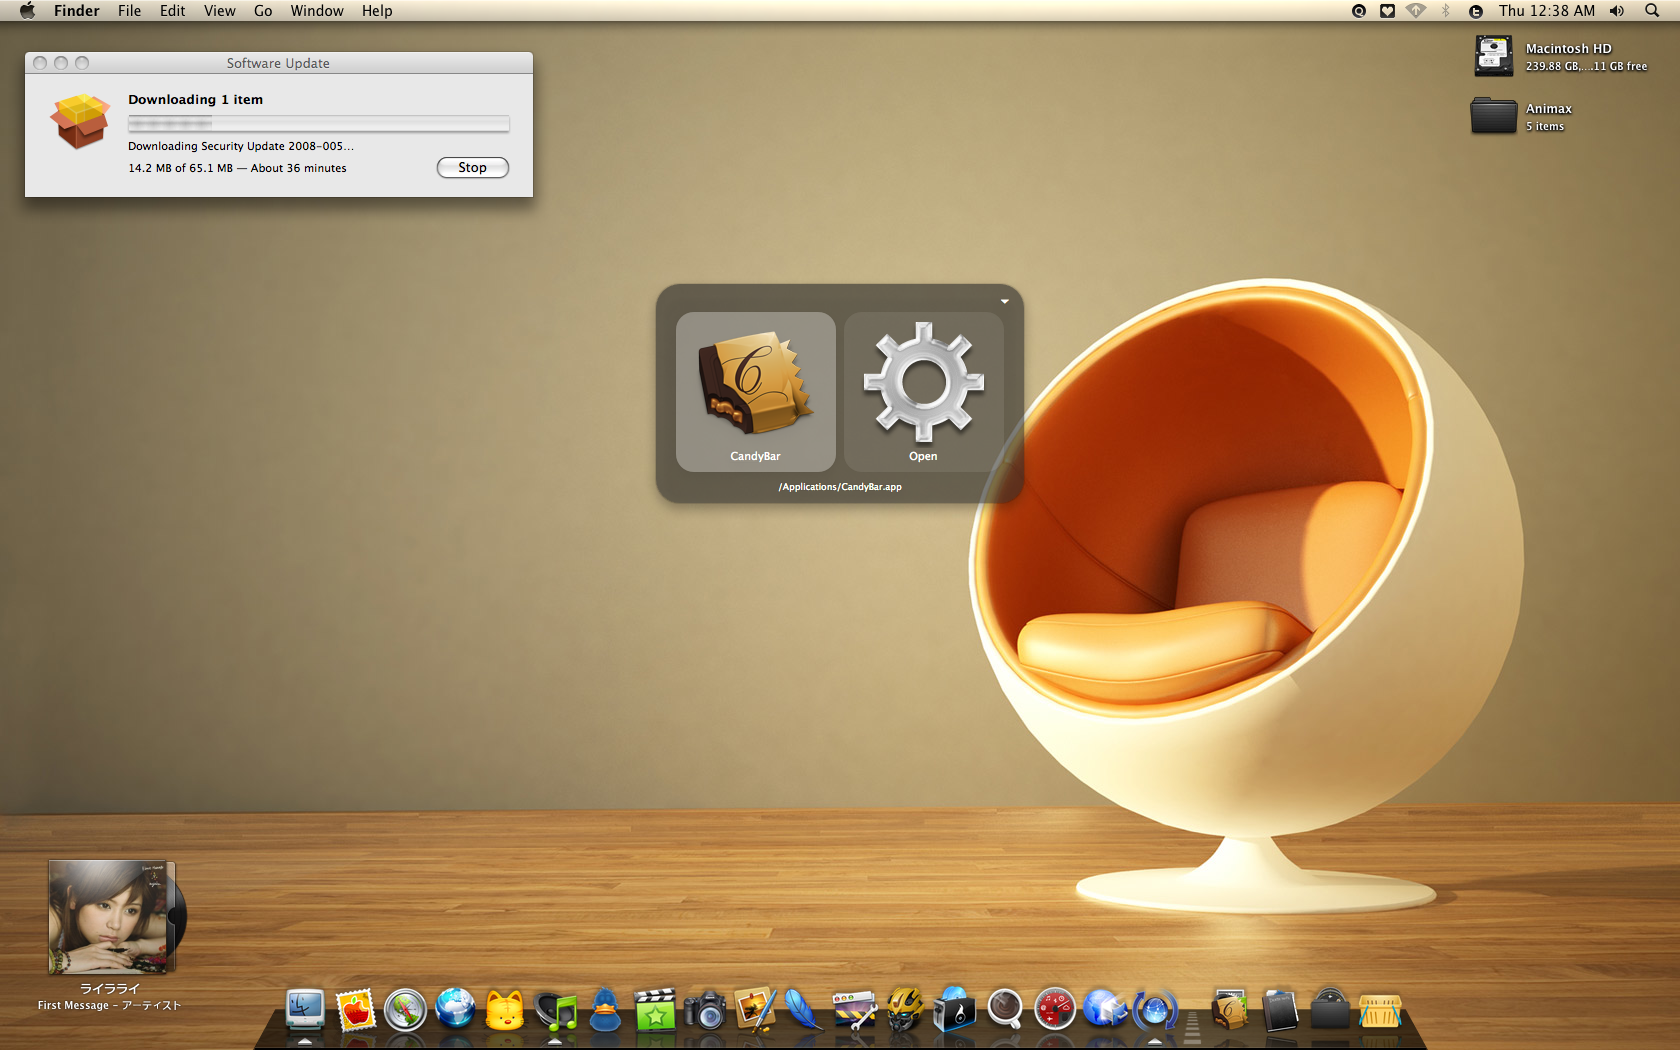Open the Trash basket in the Dock
The height and width of the screenshot is (1050, 1680).
(x=1380, y=1010)
